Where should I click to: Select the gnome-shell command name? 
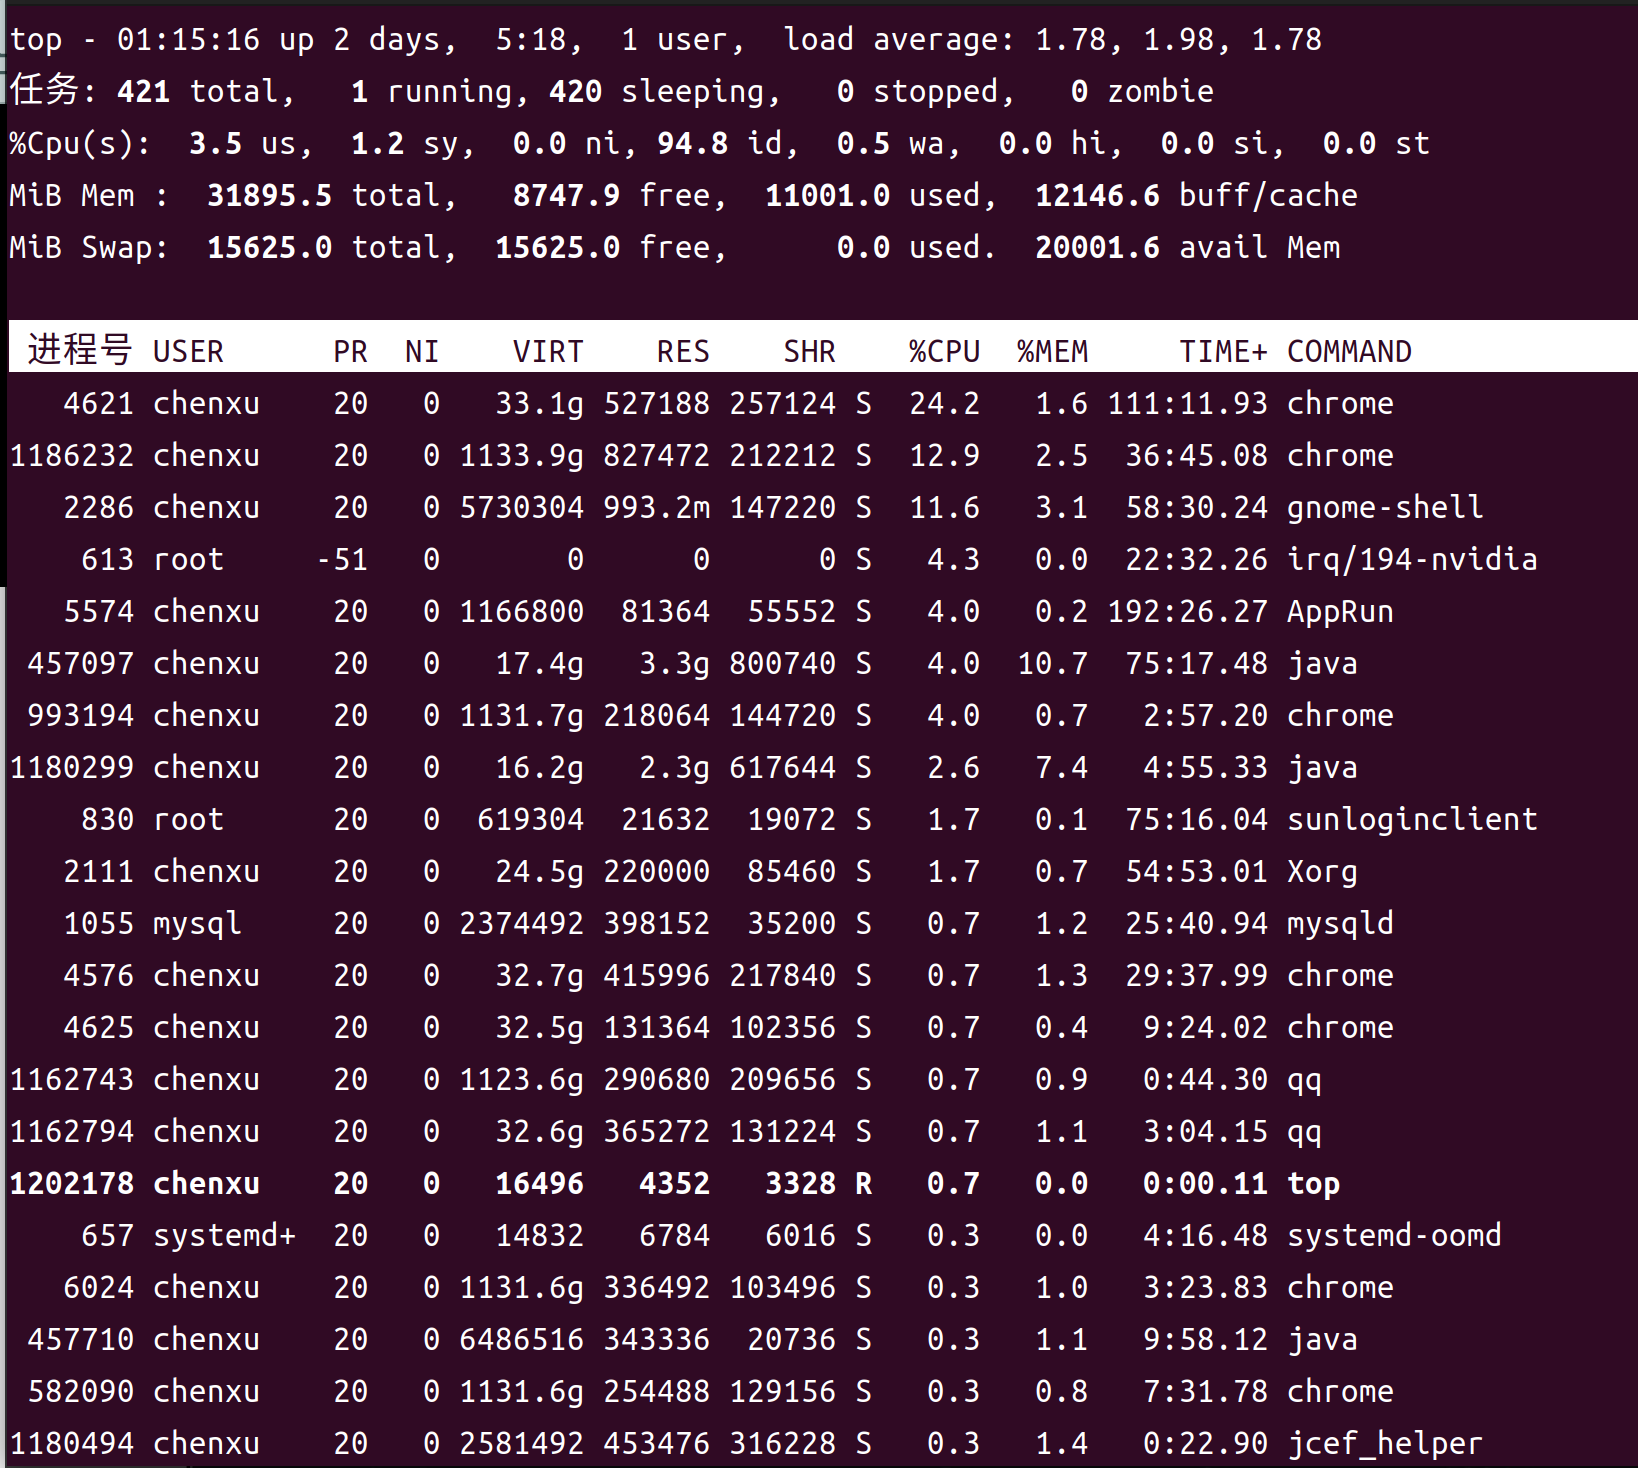pos(1385,507)
